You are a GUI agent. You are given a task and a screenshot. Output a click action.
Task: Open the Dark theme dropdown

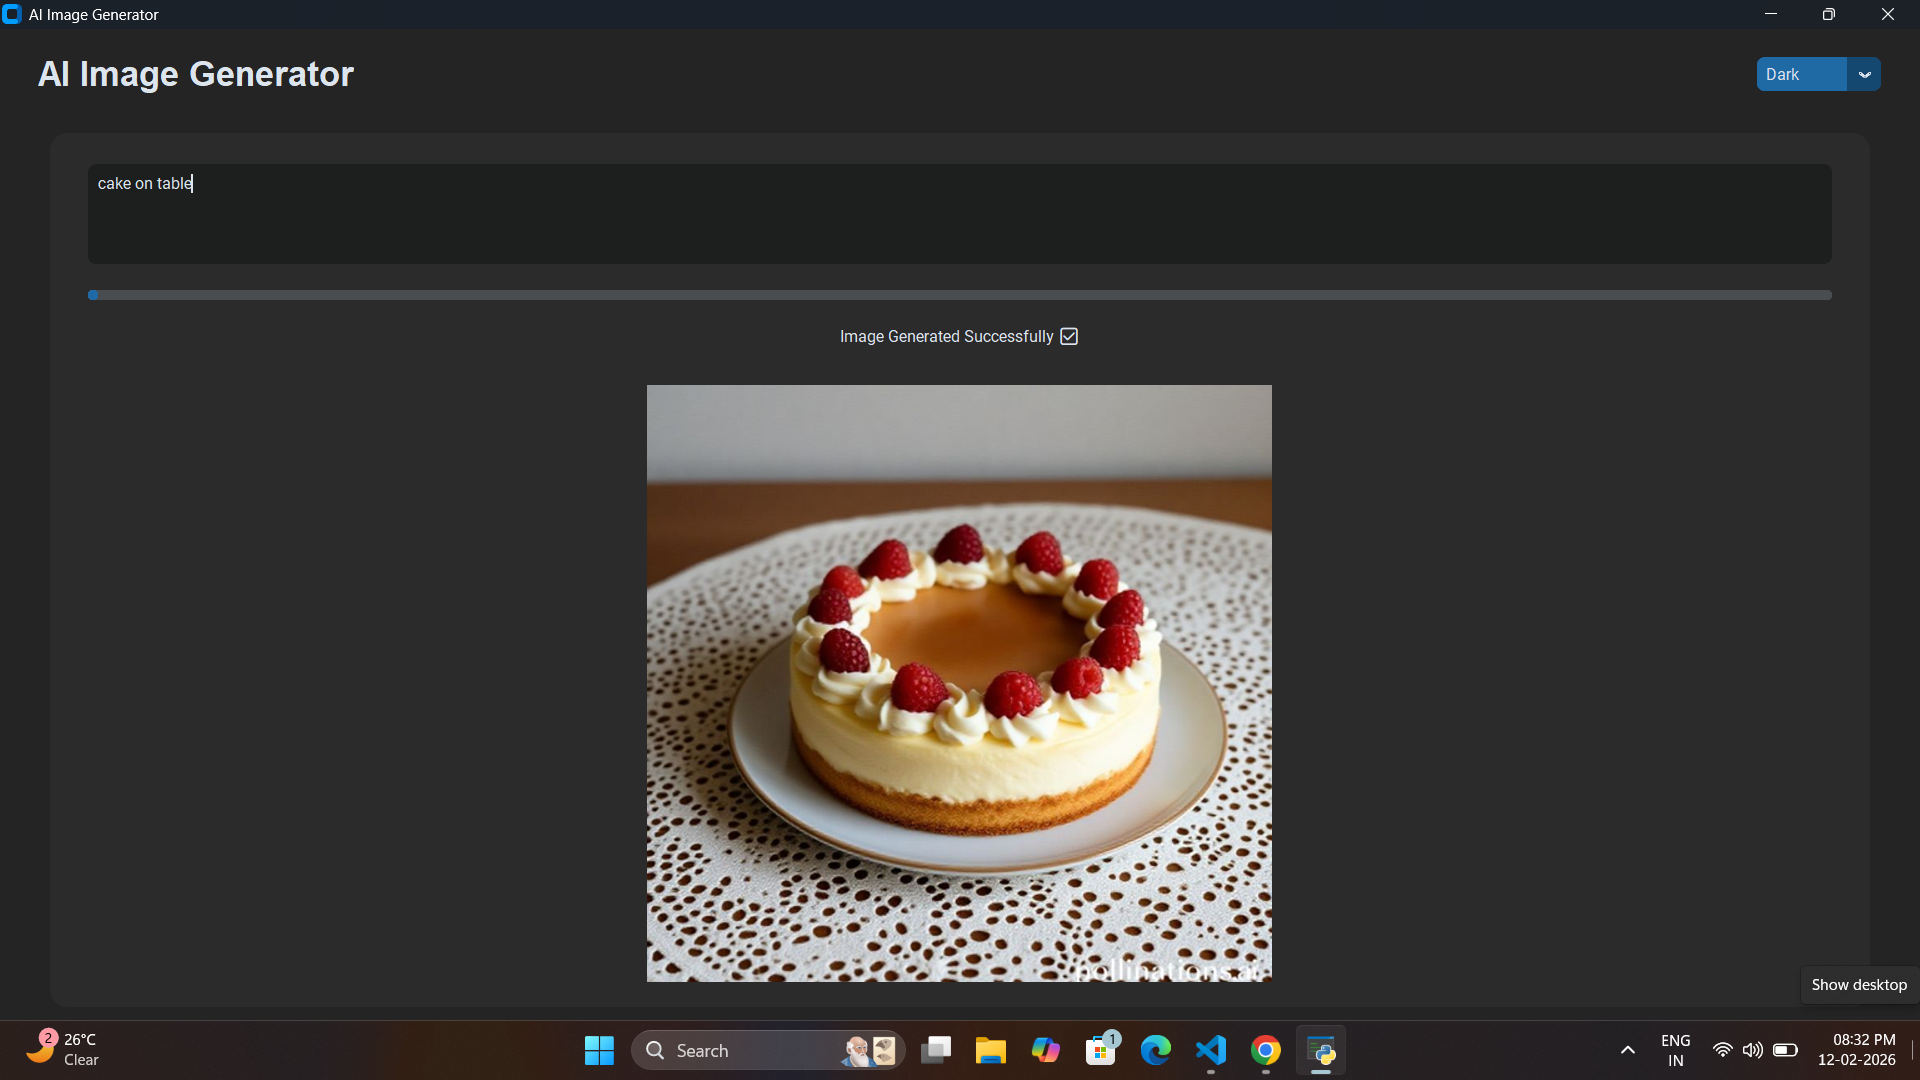point(1818,74)
